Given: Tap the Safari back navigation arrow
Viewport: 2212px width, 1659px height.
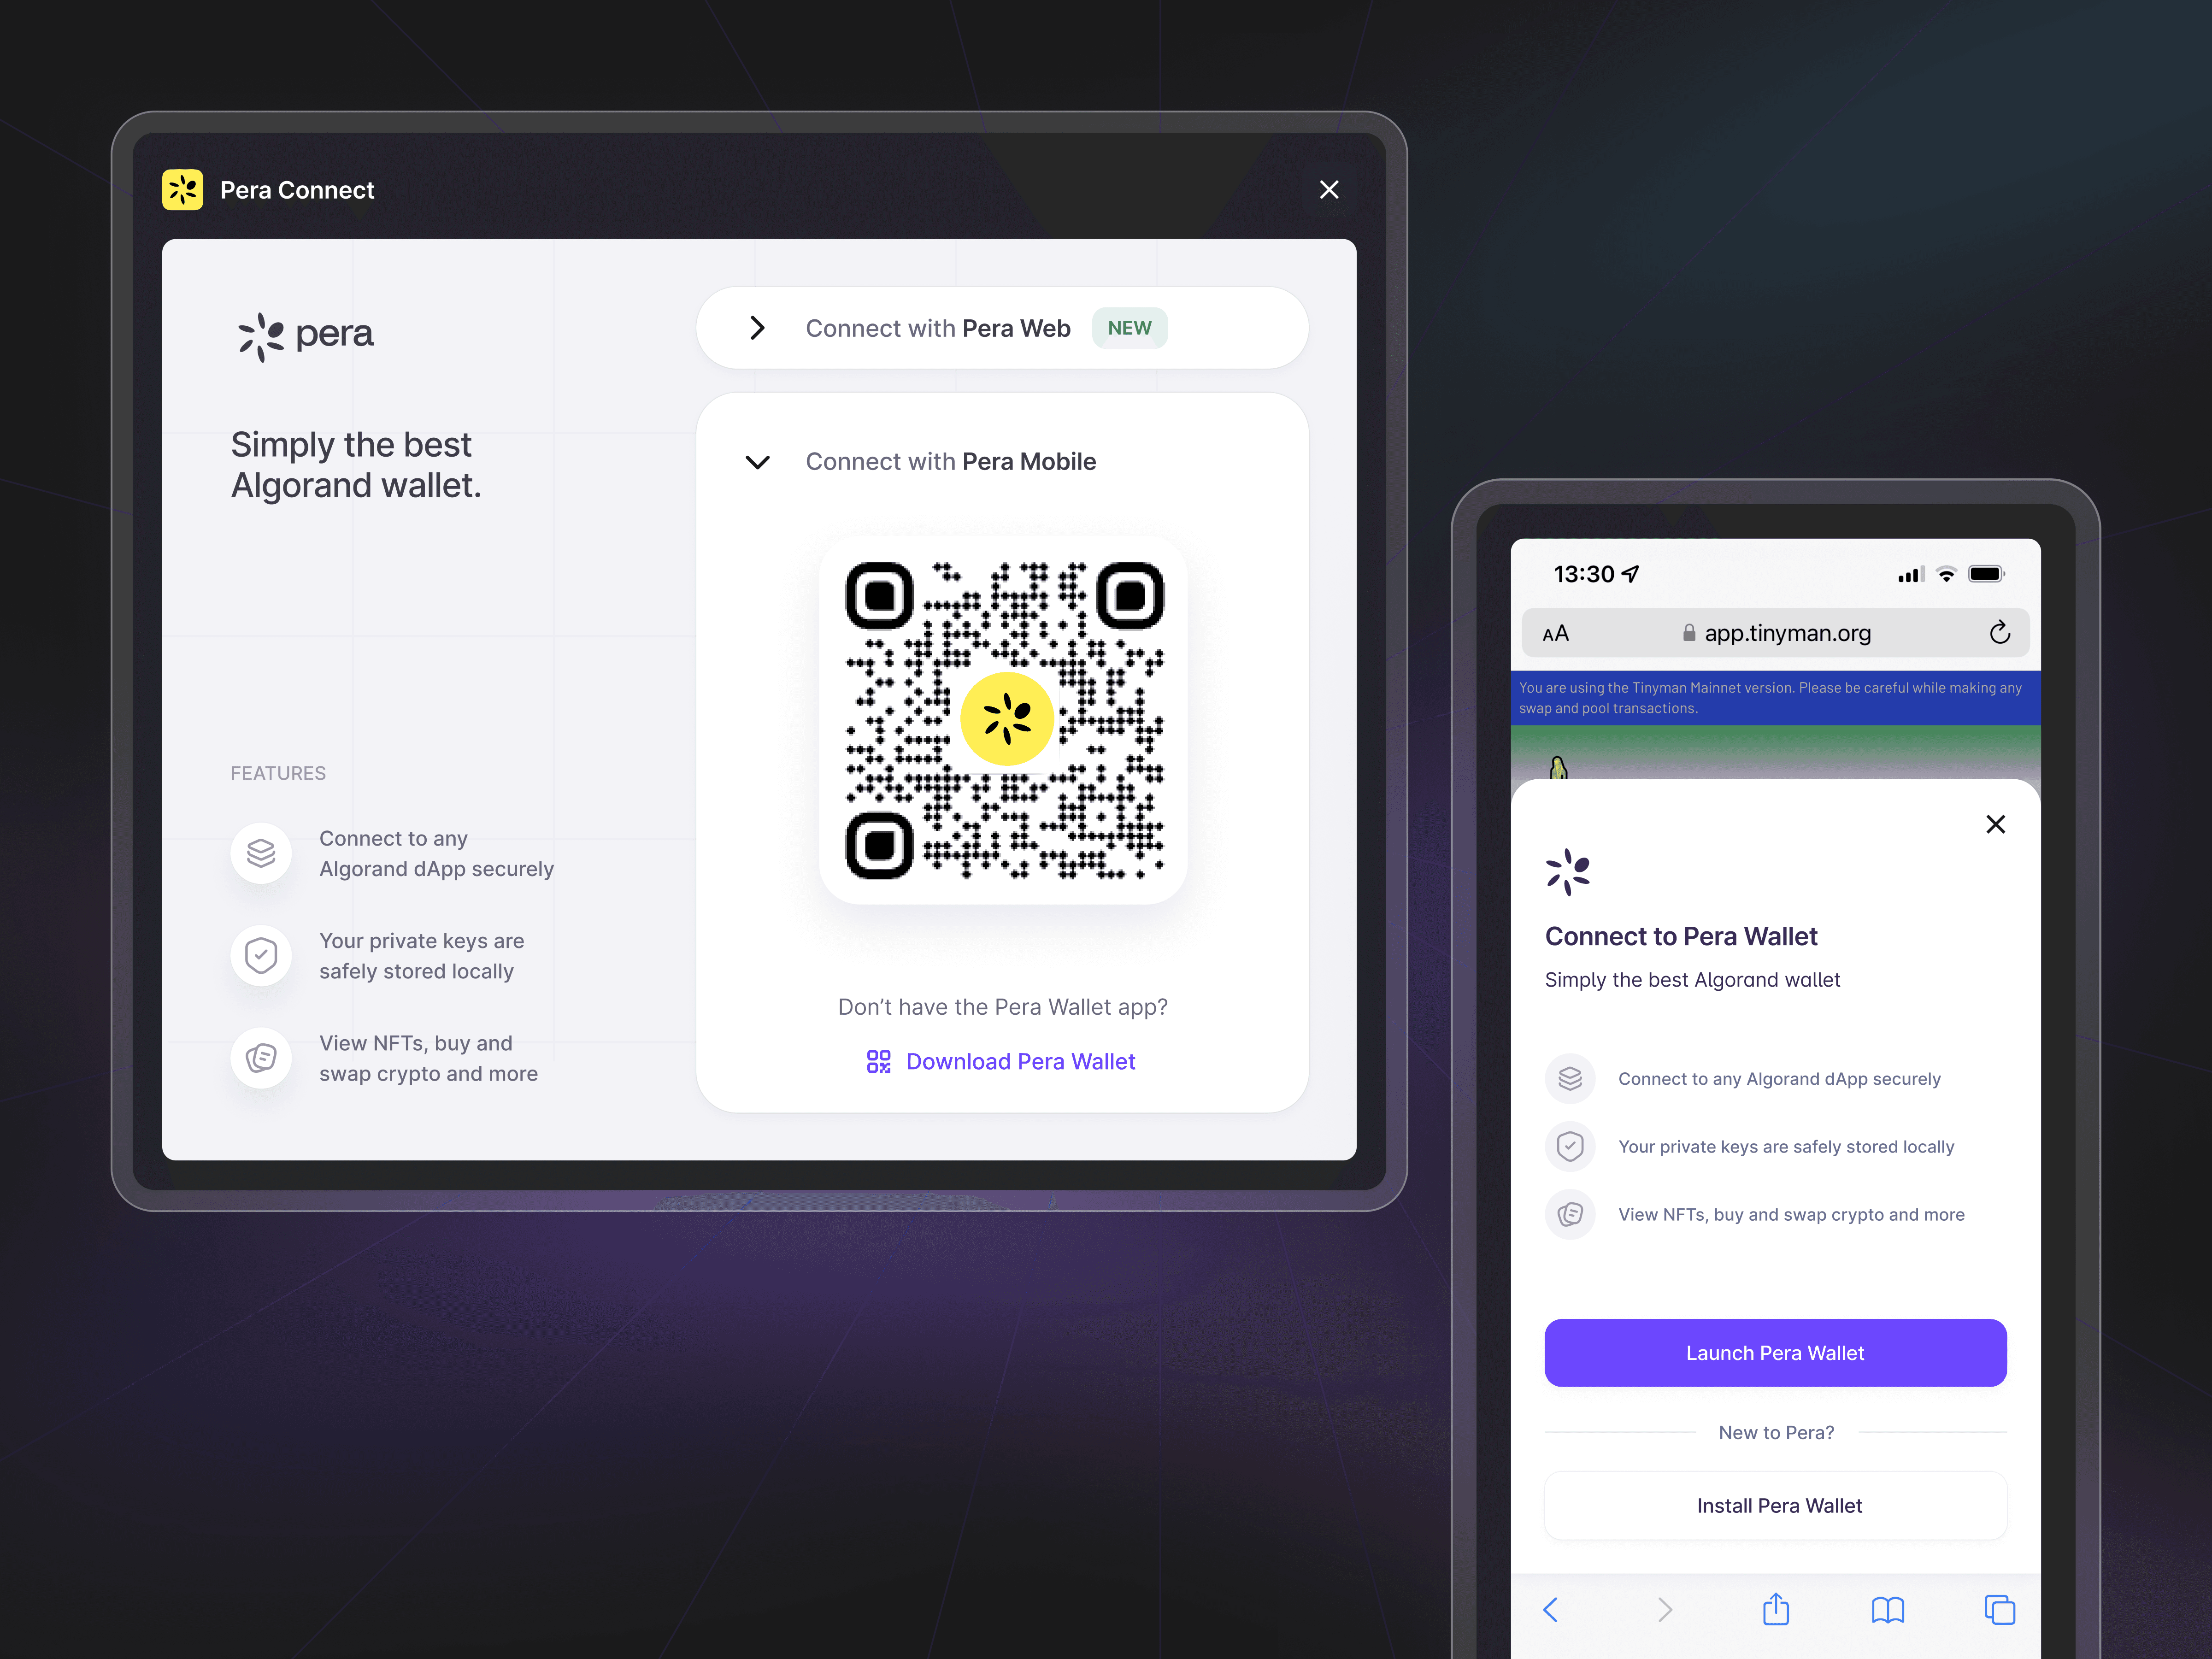Looking at the screenshot, I should point(1551,1609).
